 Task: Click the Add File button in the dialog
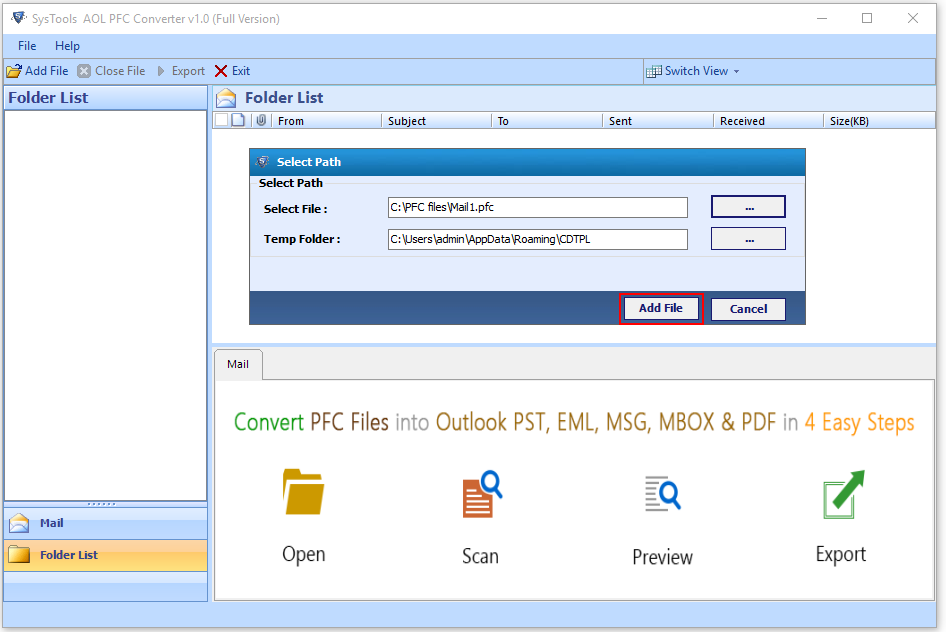tap(661, 308)
